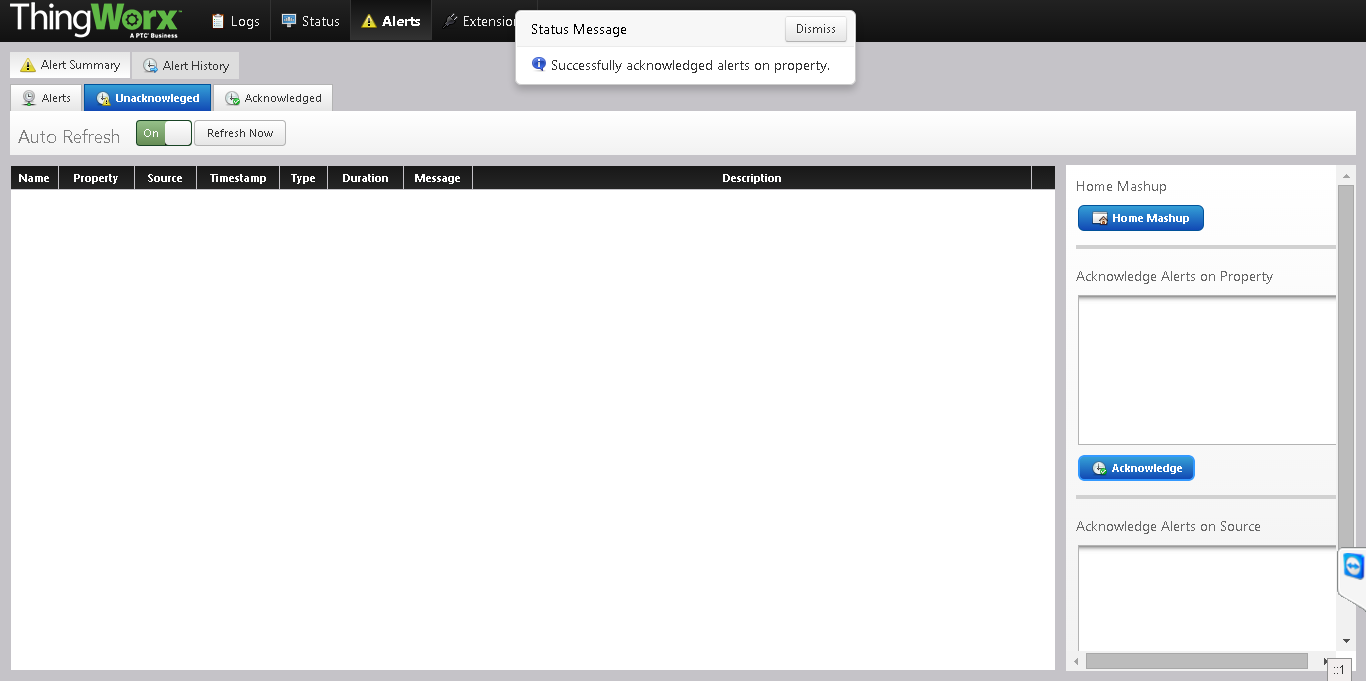This screenshot has width=1366, height=681.
Task: Click the 'Successfully acknowledged alerts on property.' text
Action: coord(690,65)
